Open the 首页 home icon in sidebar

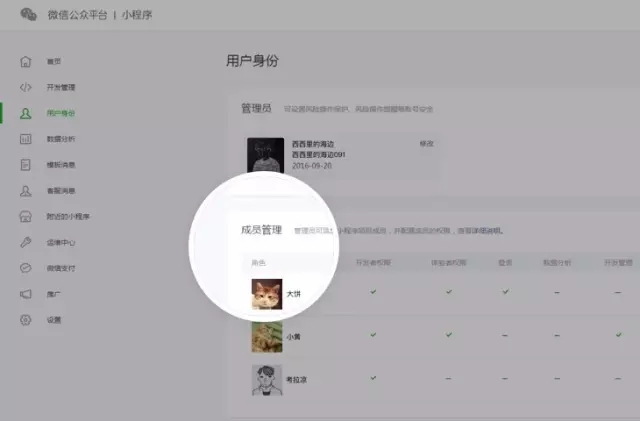point(26,62)
